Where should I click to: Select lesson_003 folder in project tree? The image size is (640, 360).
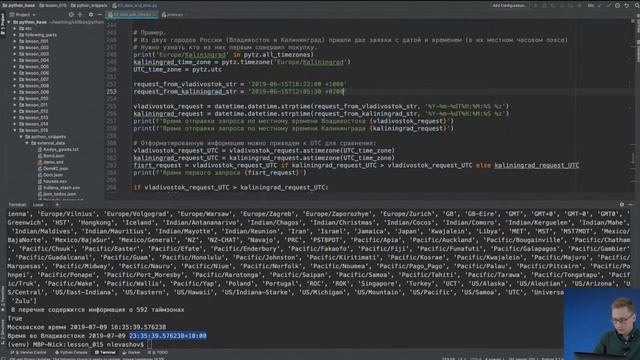coord(33,54)
